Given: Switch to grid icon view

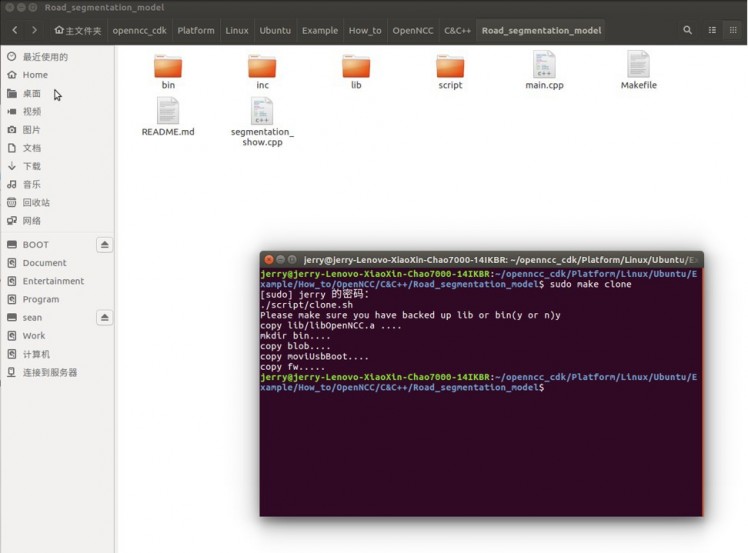Looking at the screenshot, I should coord(733,30).
